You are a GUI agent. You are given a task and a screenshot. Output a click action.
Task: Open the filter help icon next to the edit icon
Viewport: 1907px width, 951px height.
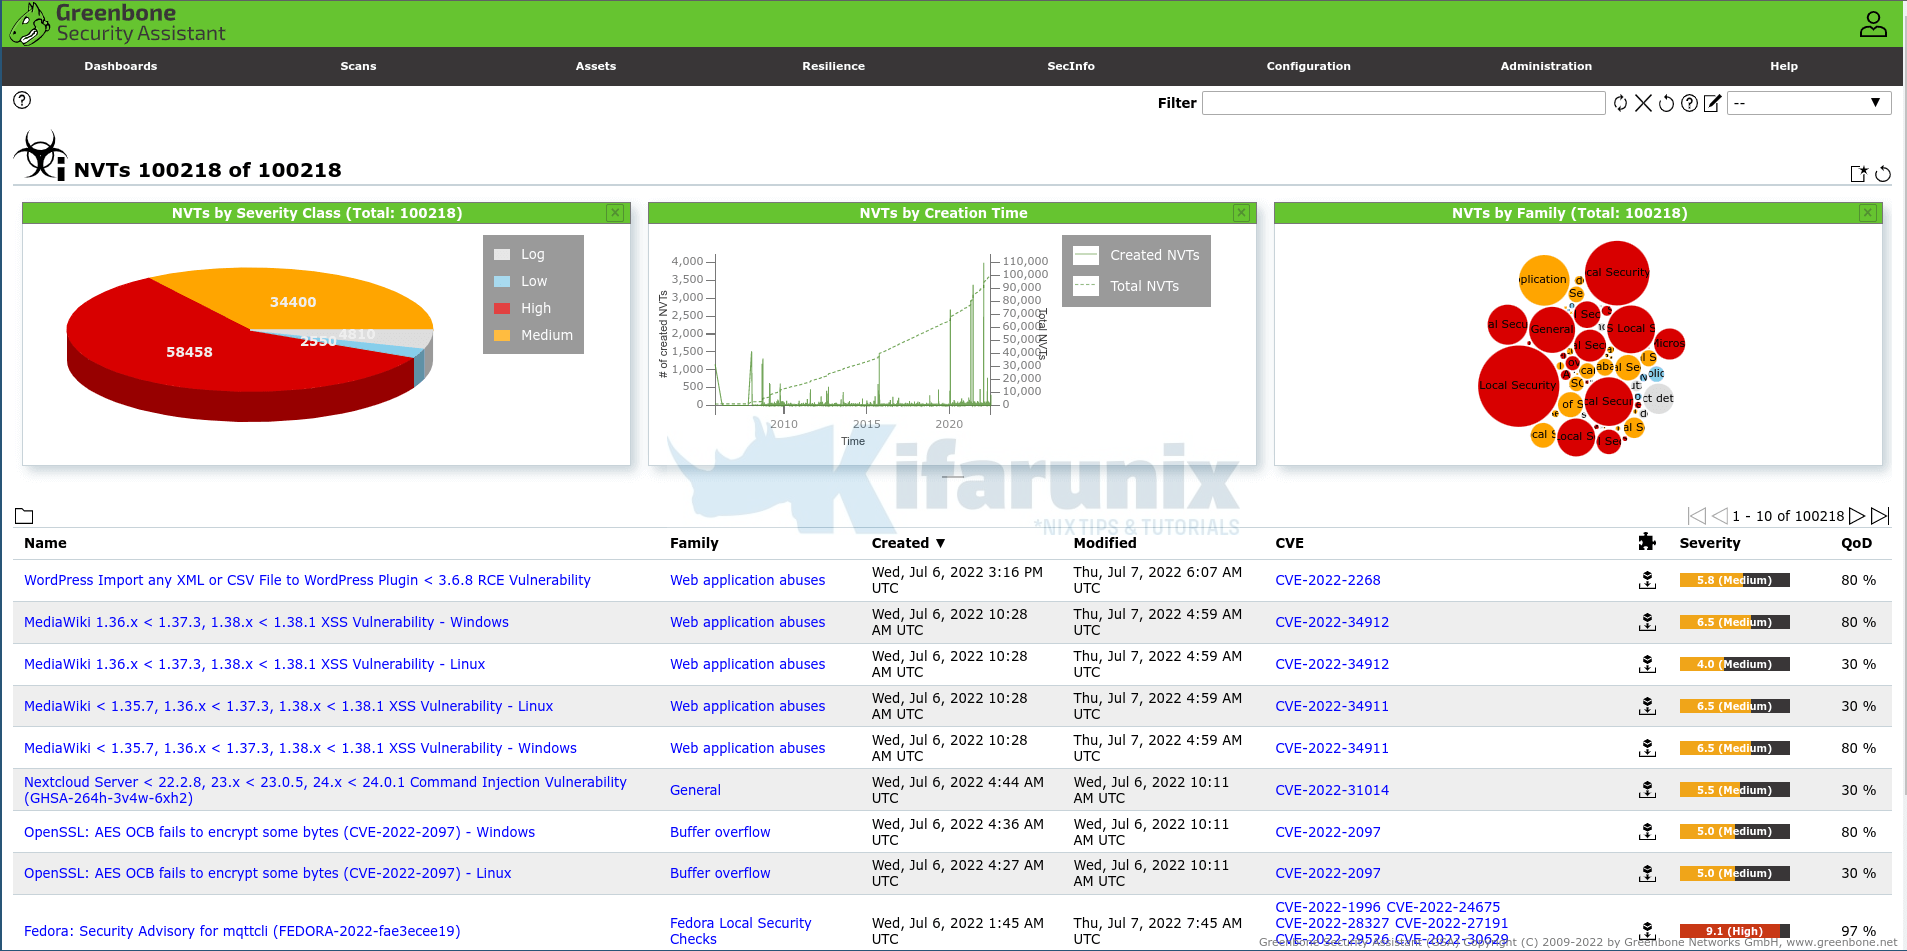coord(1689,103)
